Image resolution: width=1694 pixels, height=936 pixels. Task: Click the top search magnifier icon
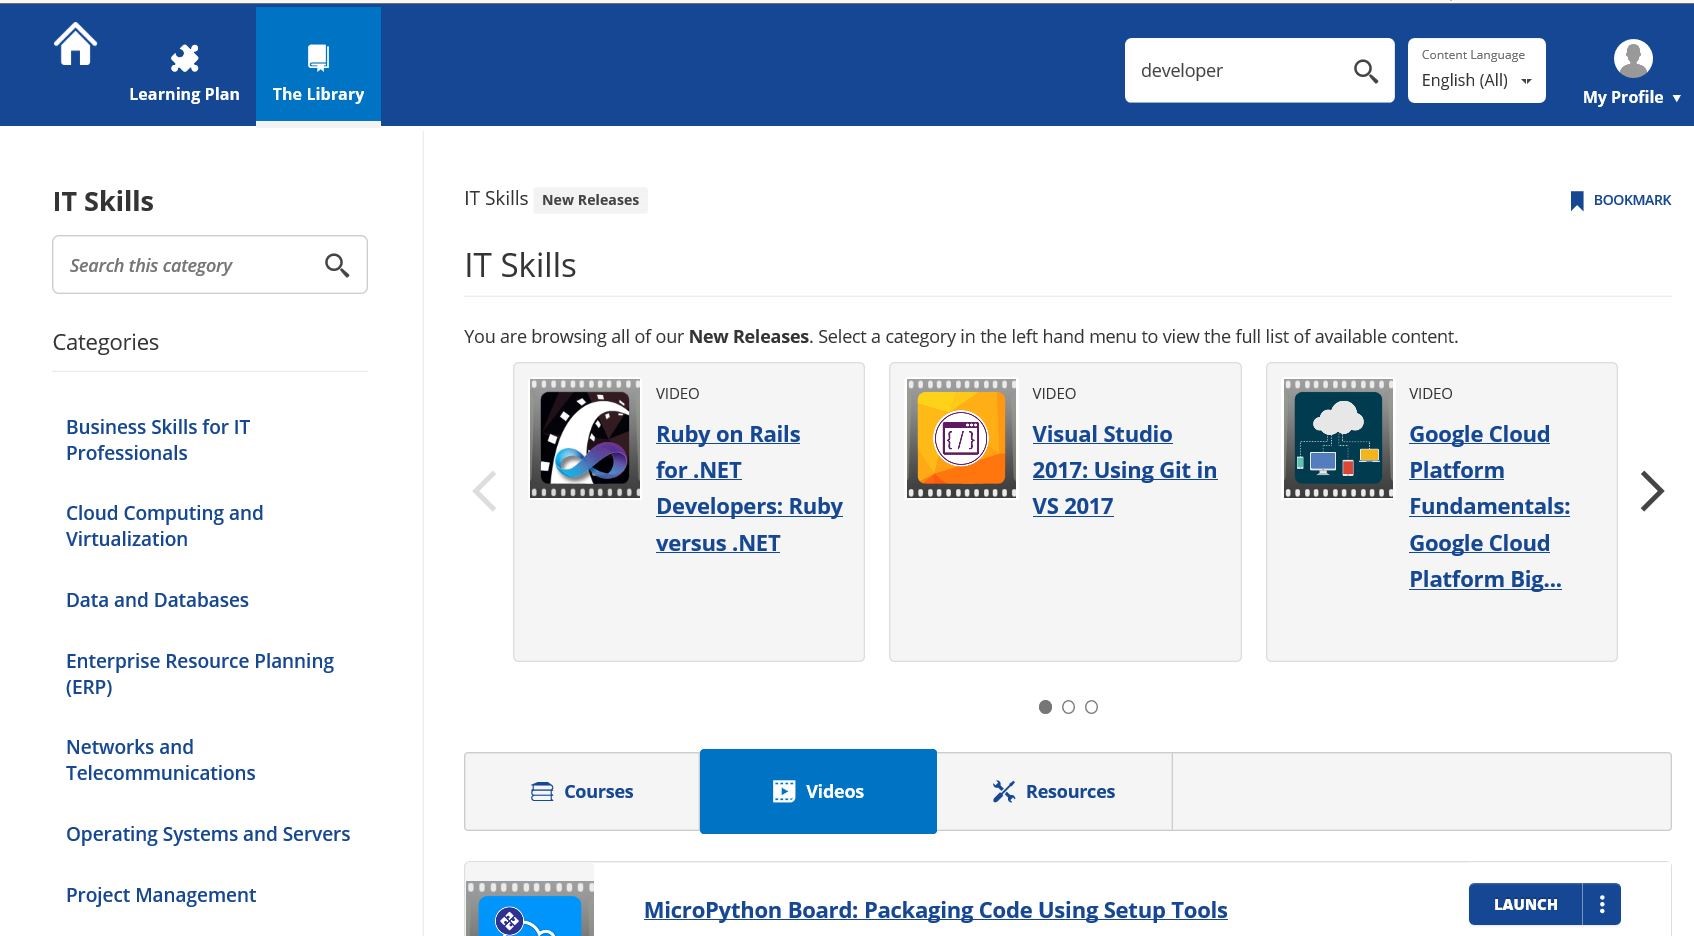pos(1366,71)
